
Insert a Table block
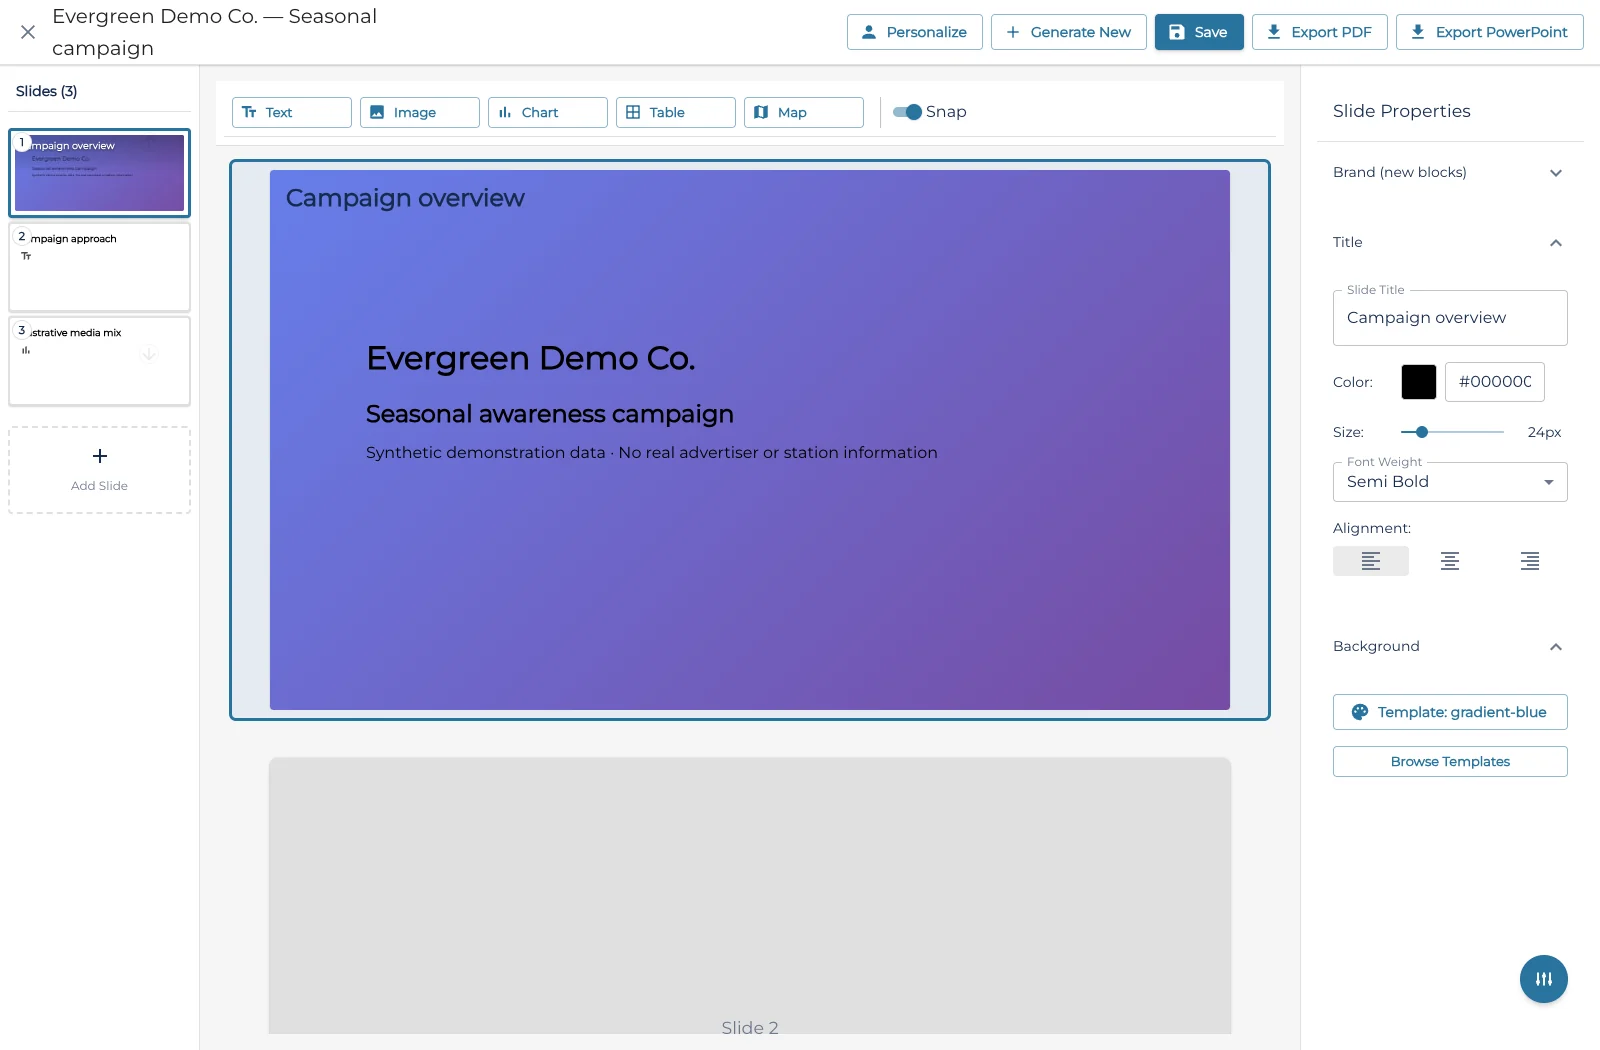click(x=675, y=112)
